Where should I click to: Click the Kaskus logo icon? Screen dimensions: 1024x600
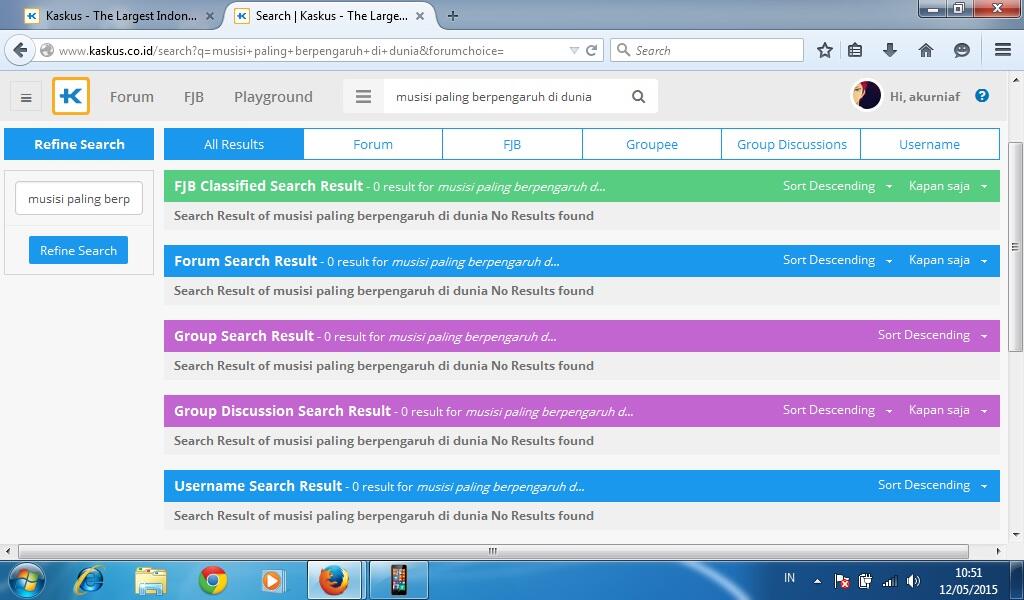[x=71, y=96]
